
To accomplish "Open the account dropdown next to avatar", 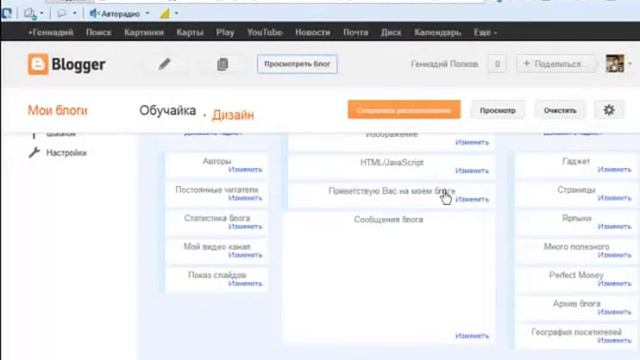I will coord(630,64).
